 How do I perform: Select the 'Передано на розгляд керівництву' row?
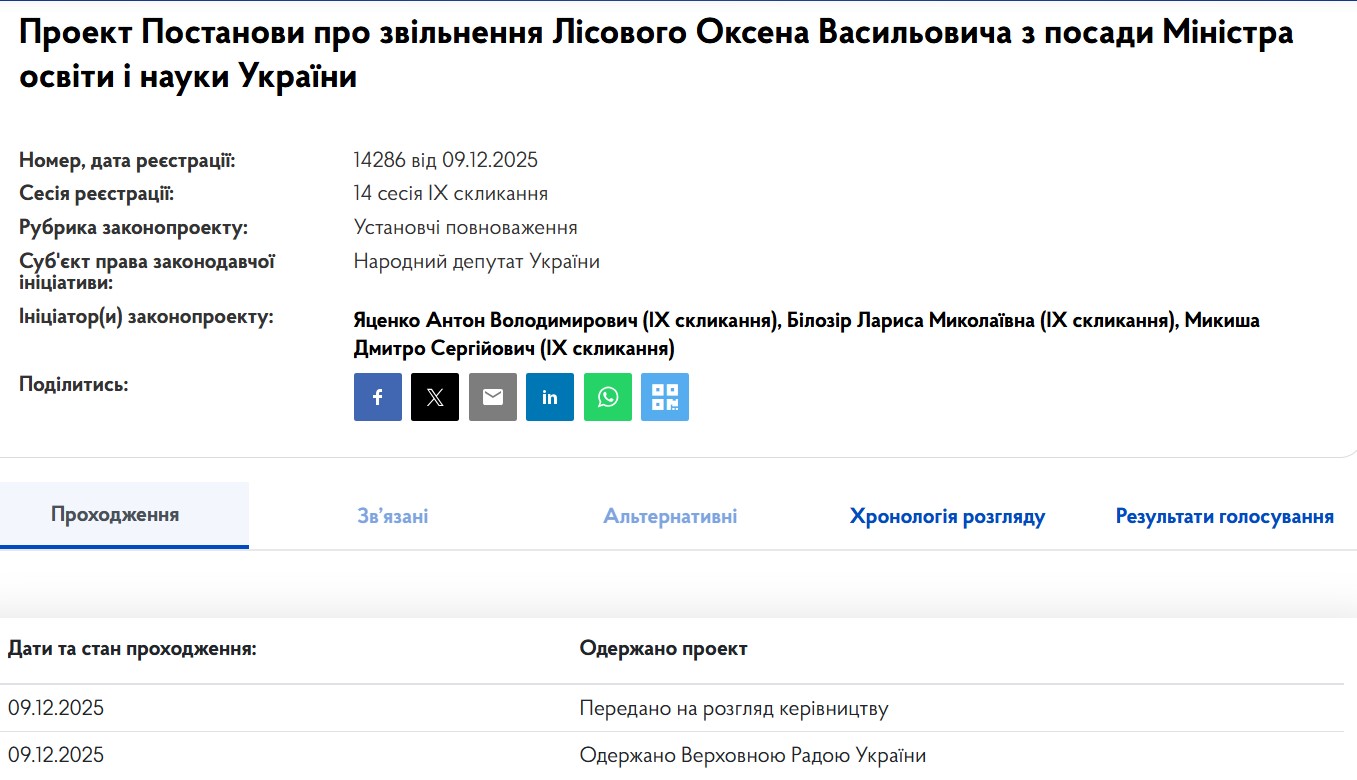734,709
